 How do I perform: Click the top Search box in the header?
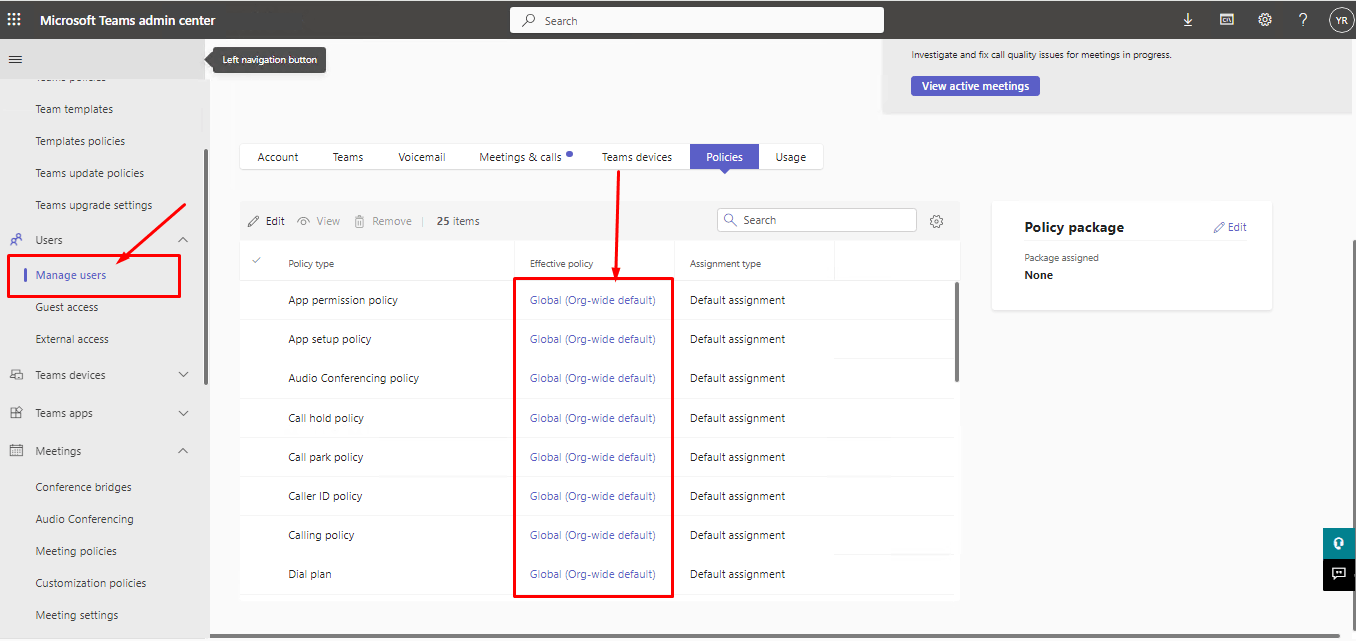point(697,20)
